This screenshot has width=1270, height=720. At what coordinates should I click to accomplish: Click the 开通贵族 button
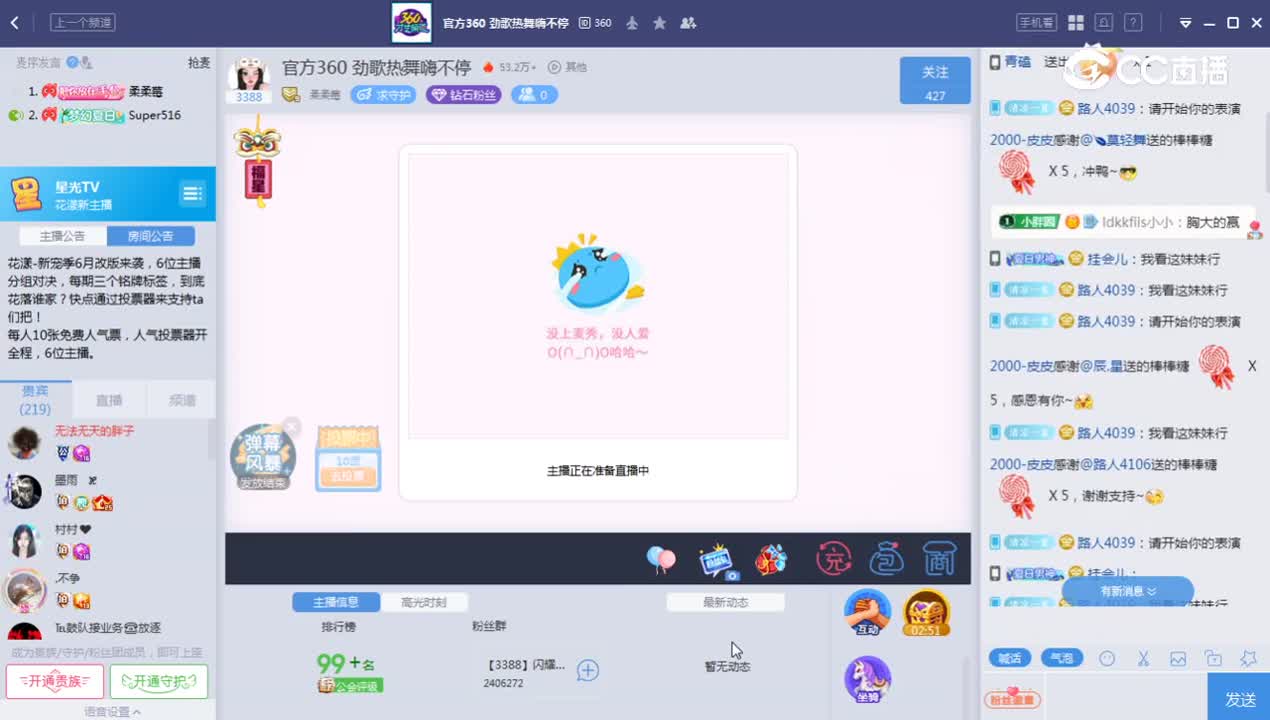(x=55, y=682)
